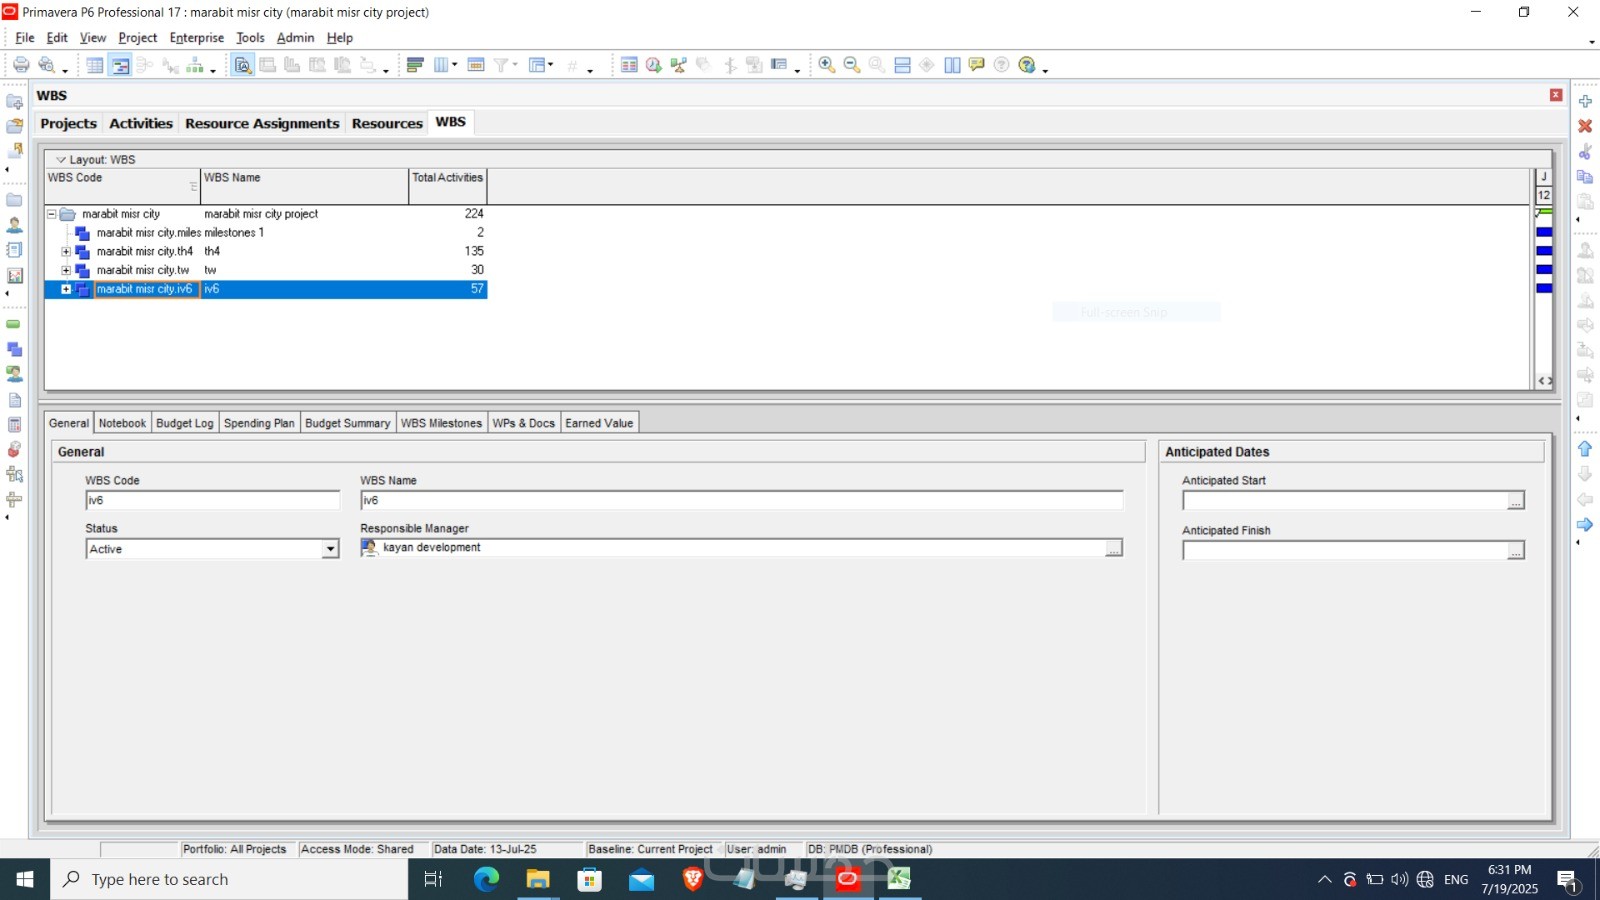
Task: Open the Layout options dropdown in toolbar
Action: 550,65
